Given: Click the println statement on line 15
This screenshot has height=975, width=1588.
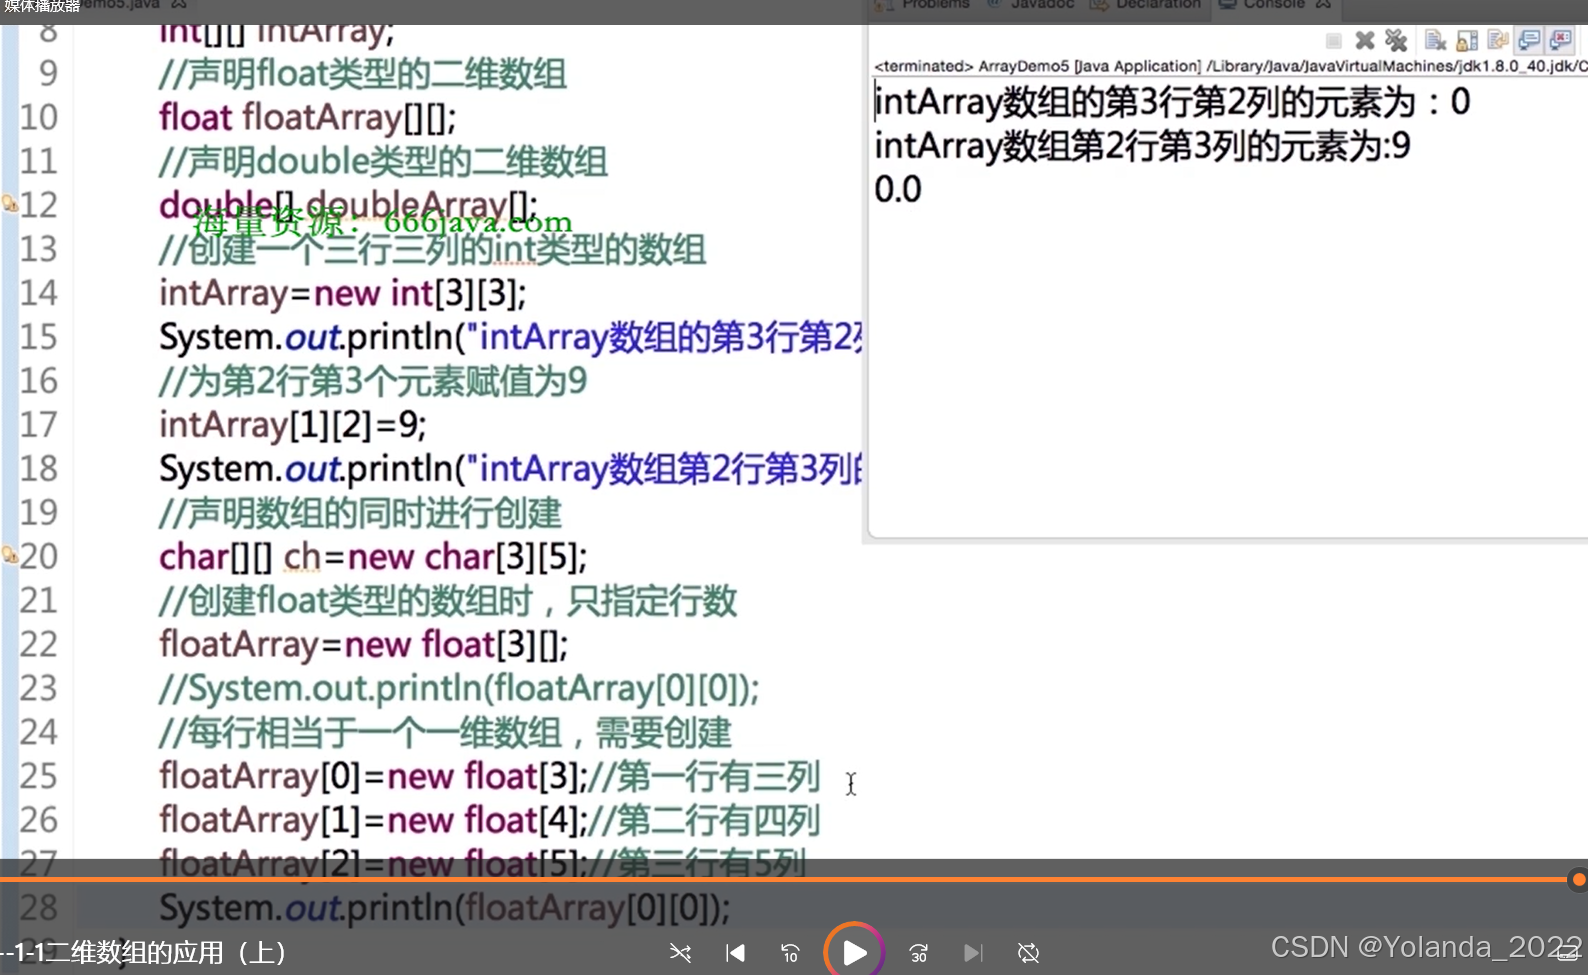Looking at the screenshot, I should click(510, 337).
